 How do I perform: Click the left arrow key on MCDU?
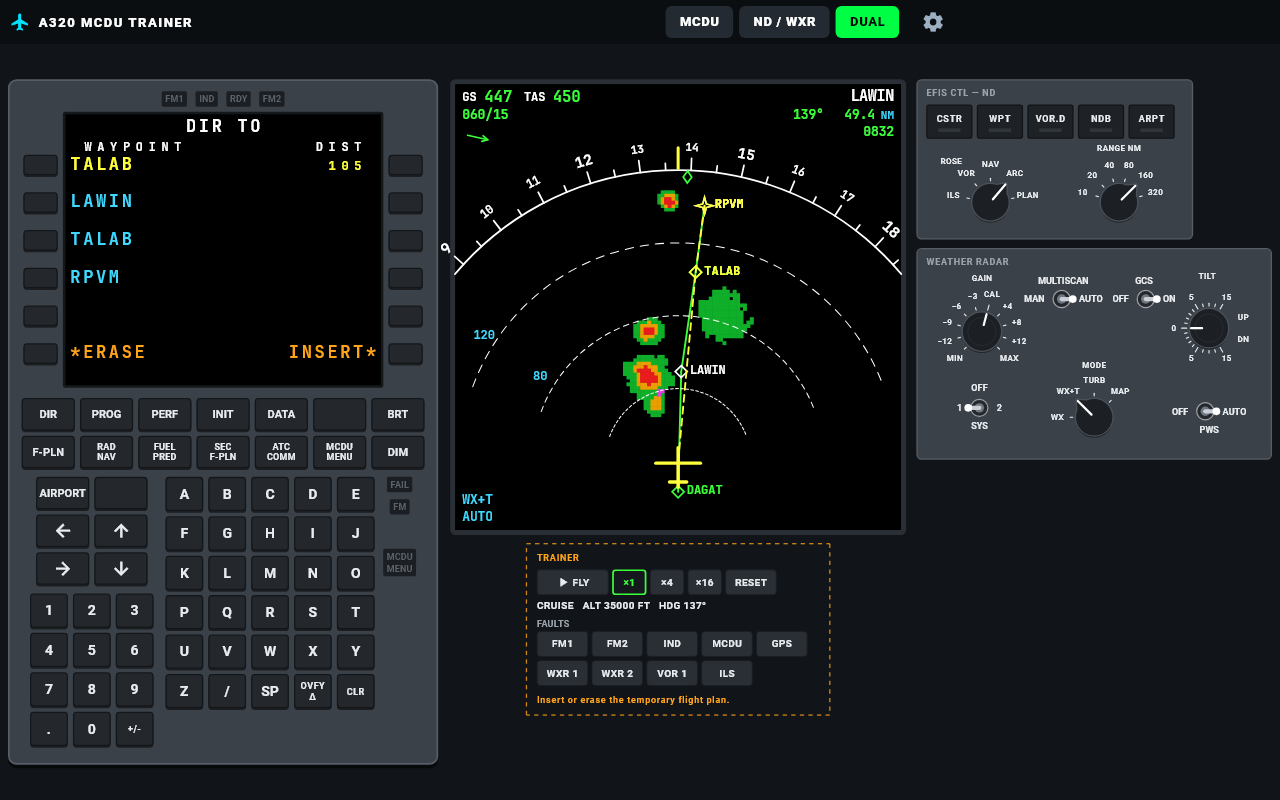(63, 531)
